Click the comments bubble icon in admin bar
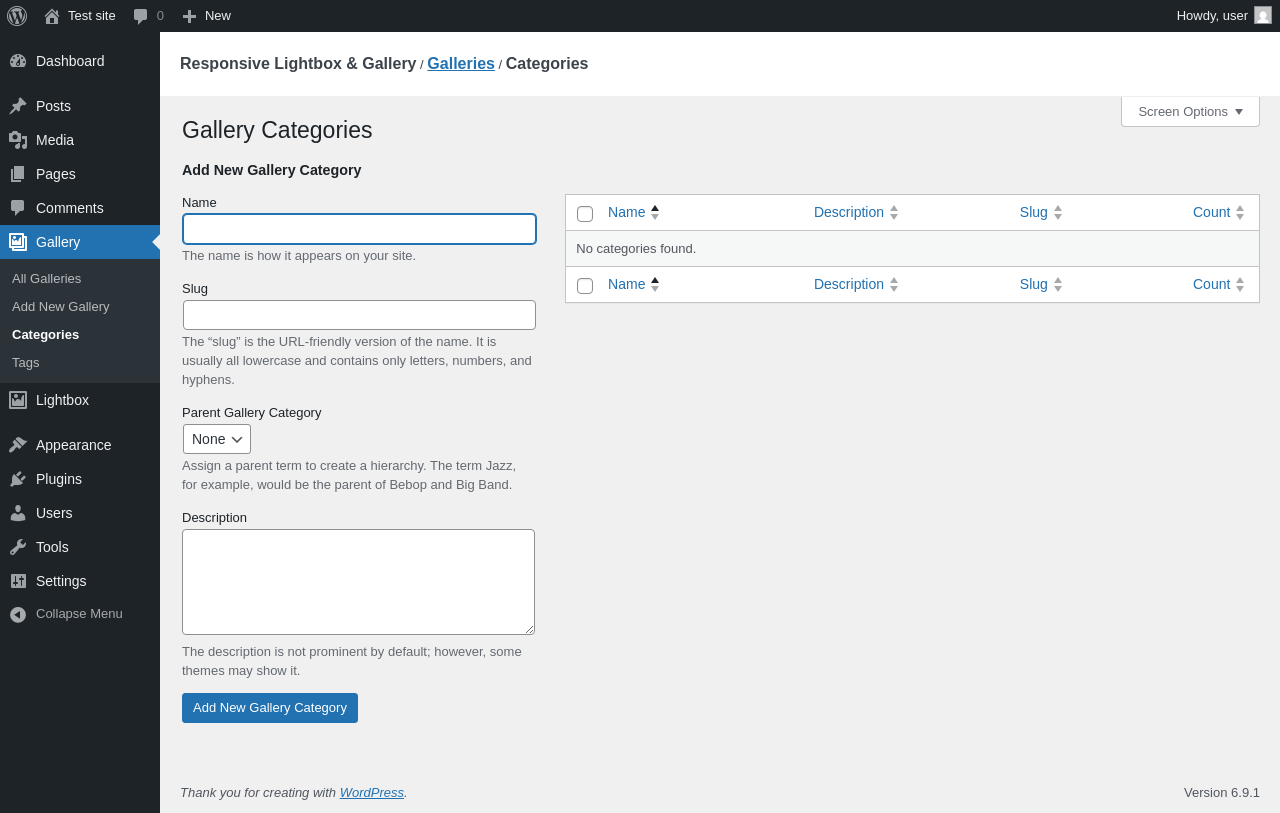Image resolution: width=1280 pixels, height=813 pixels. point(141,16)
